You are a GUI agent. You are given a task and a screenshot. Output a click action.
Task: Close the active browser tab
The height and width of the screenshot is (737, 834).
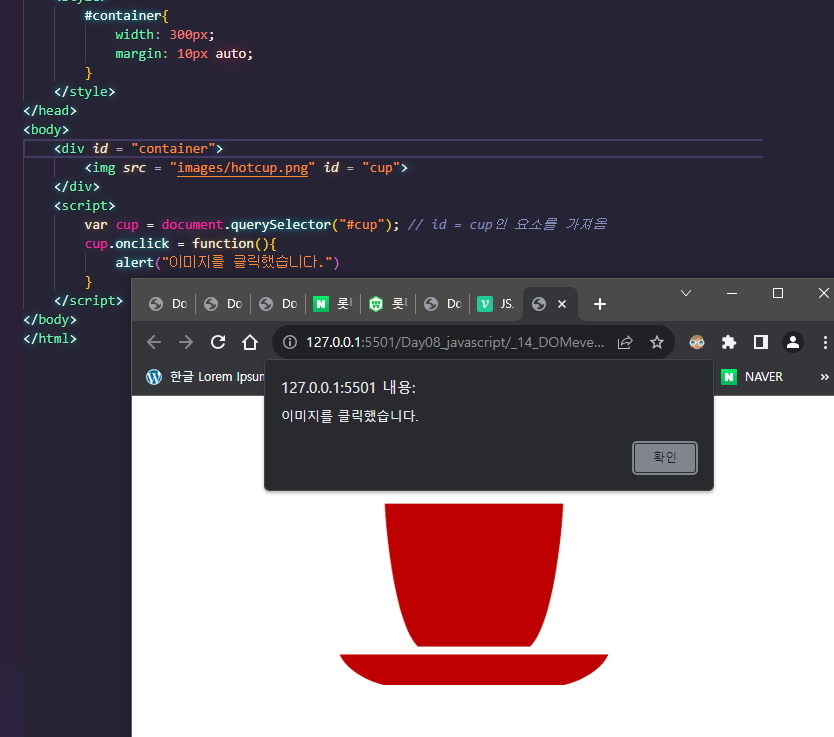pyautogui.click(x=562, y=304)
